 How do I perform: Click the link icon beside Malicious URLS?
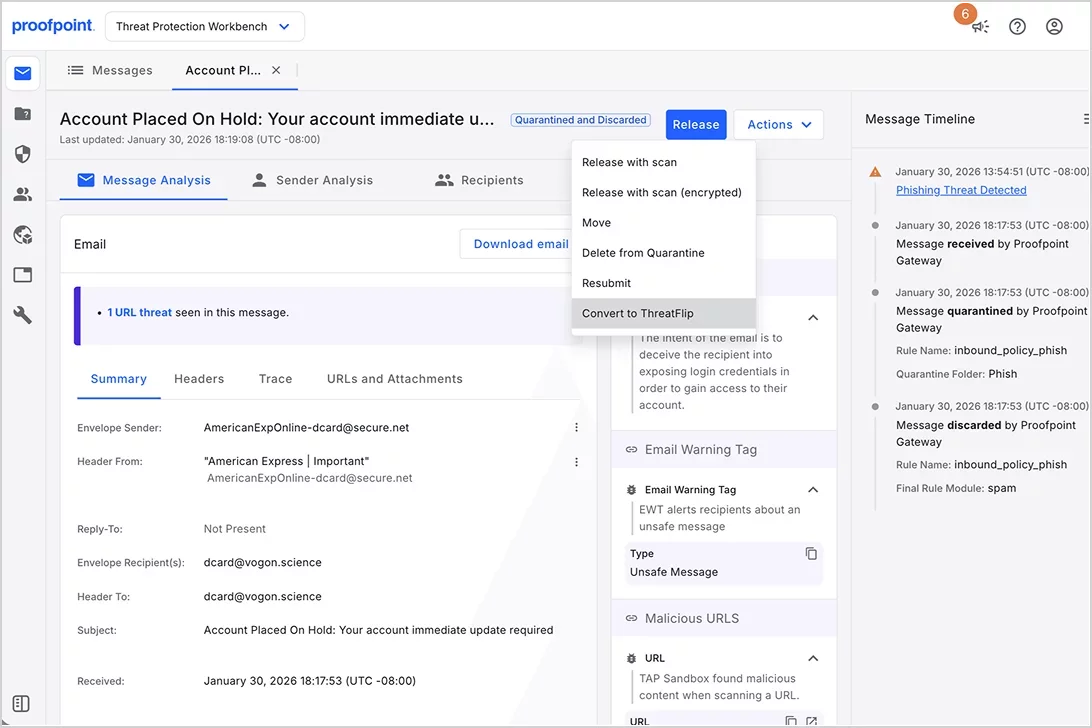coord(632,619)
